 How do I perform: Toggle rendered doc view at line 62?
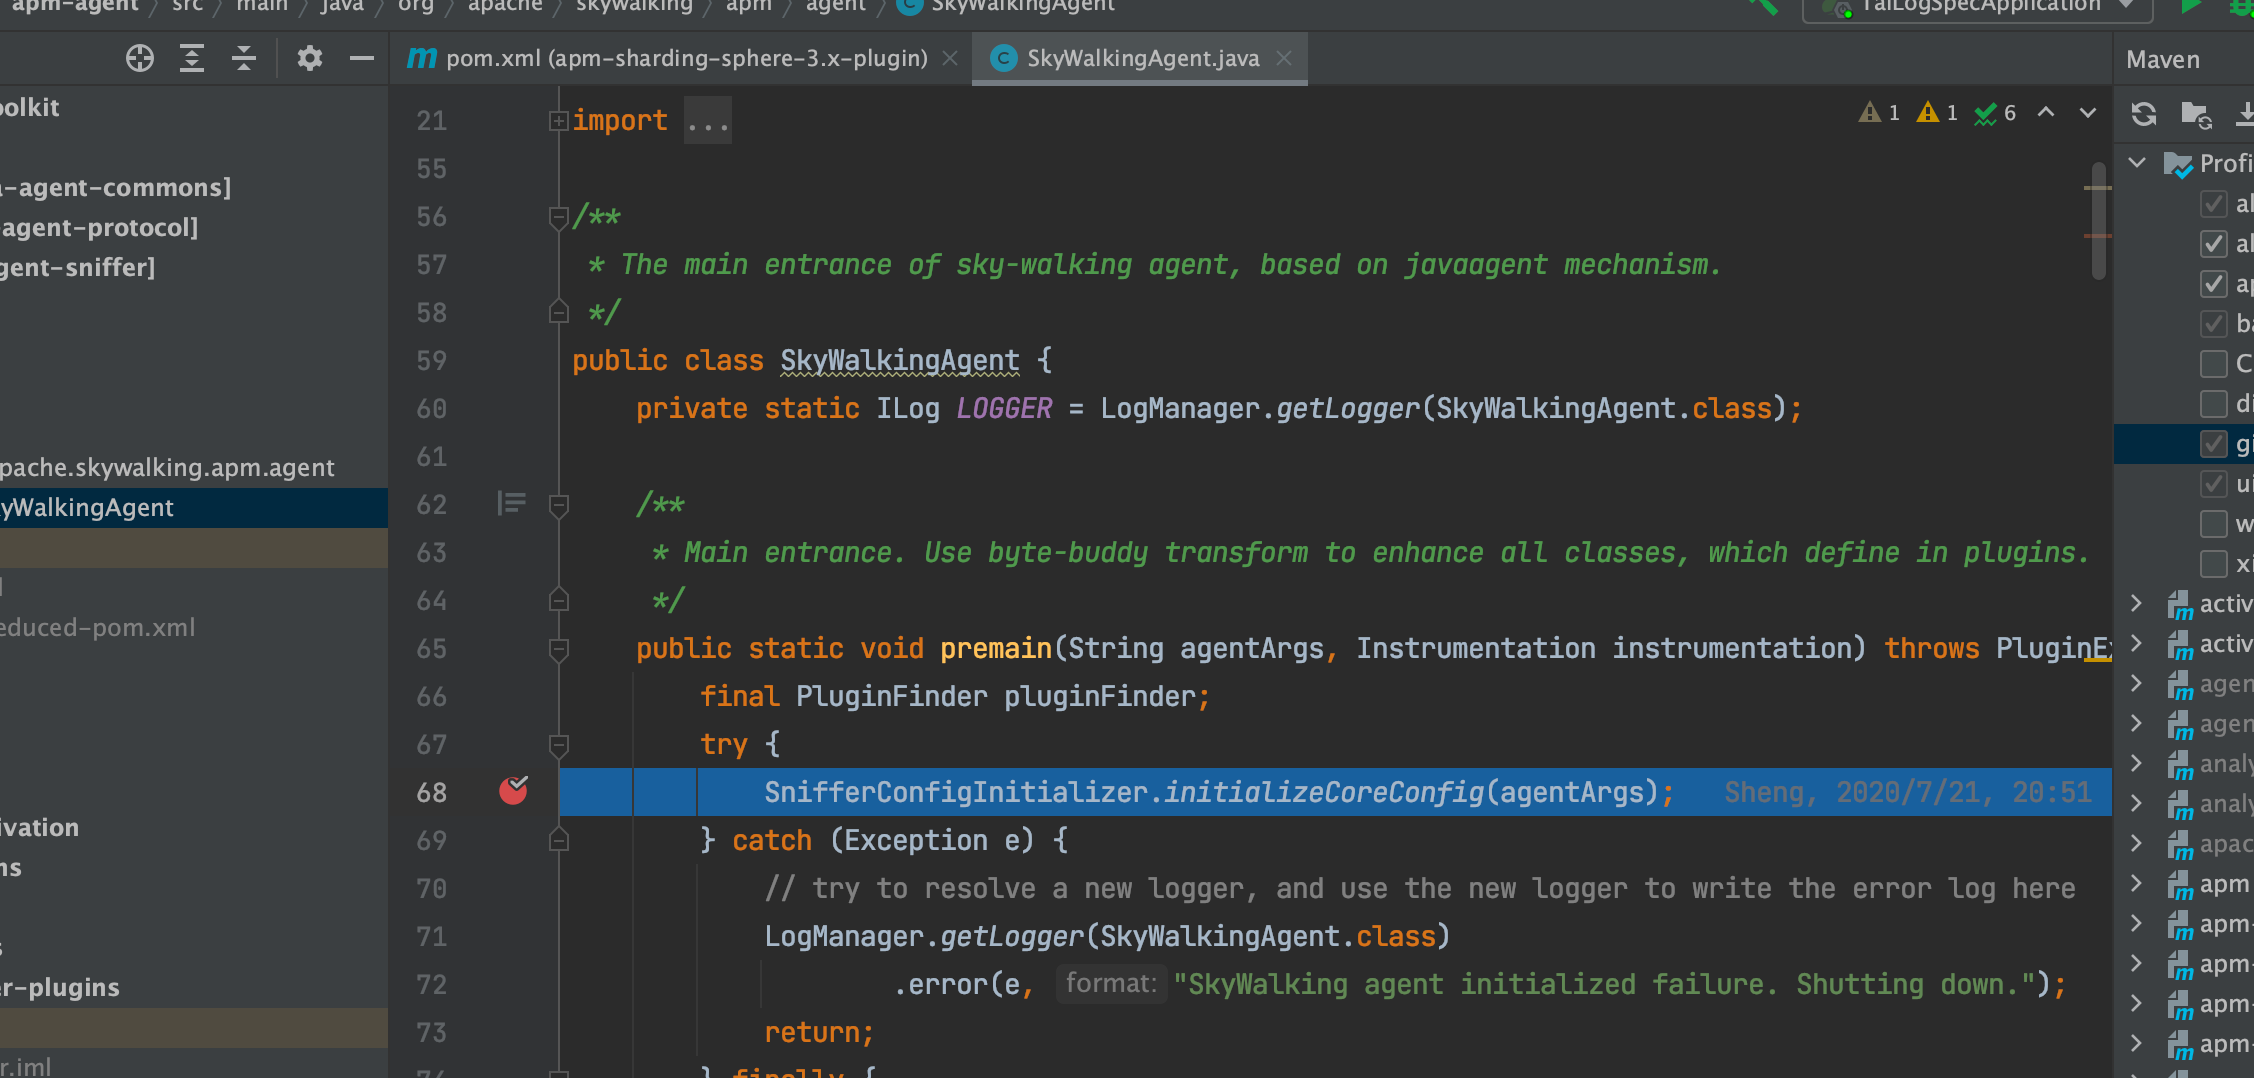[511, 503]
